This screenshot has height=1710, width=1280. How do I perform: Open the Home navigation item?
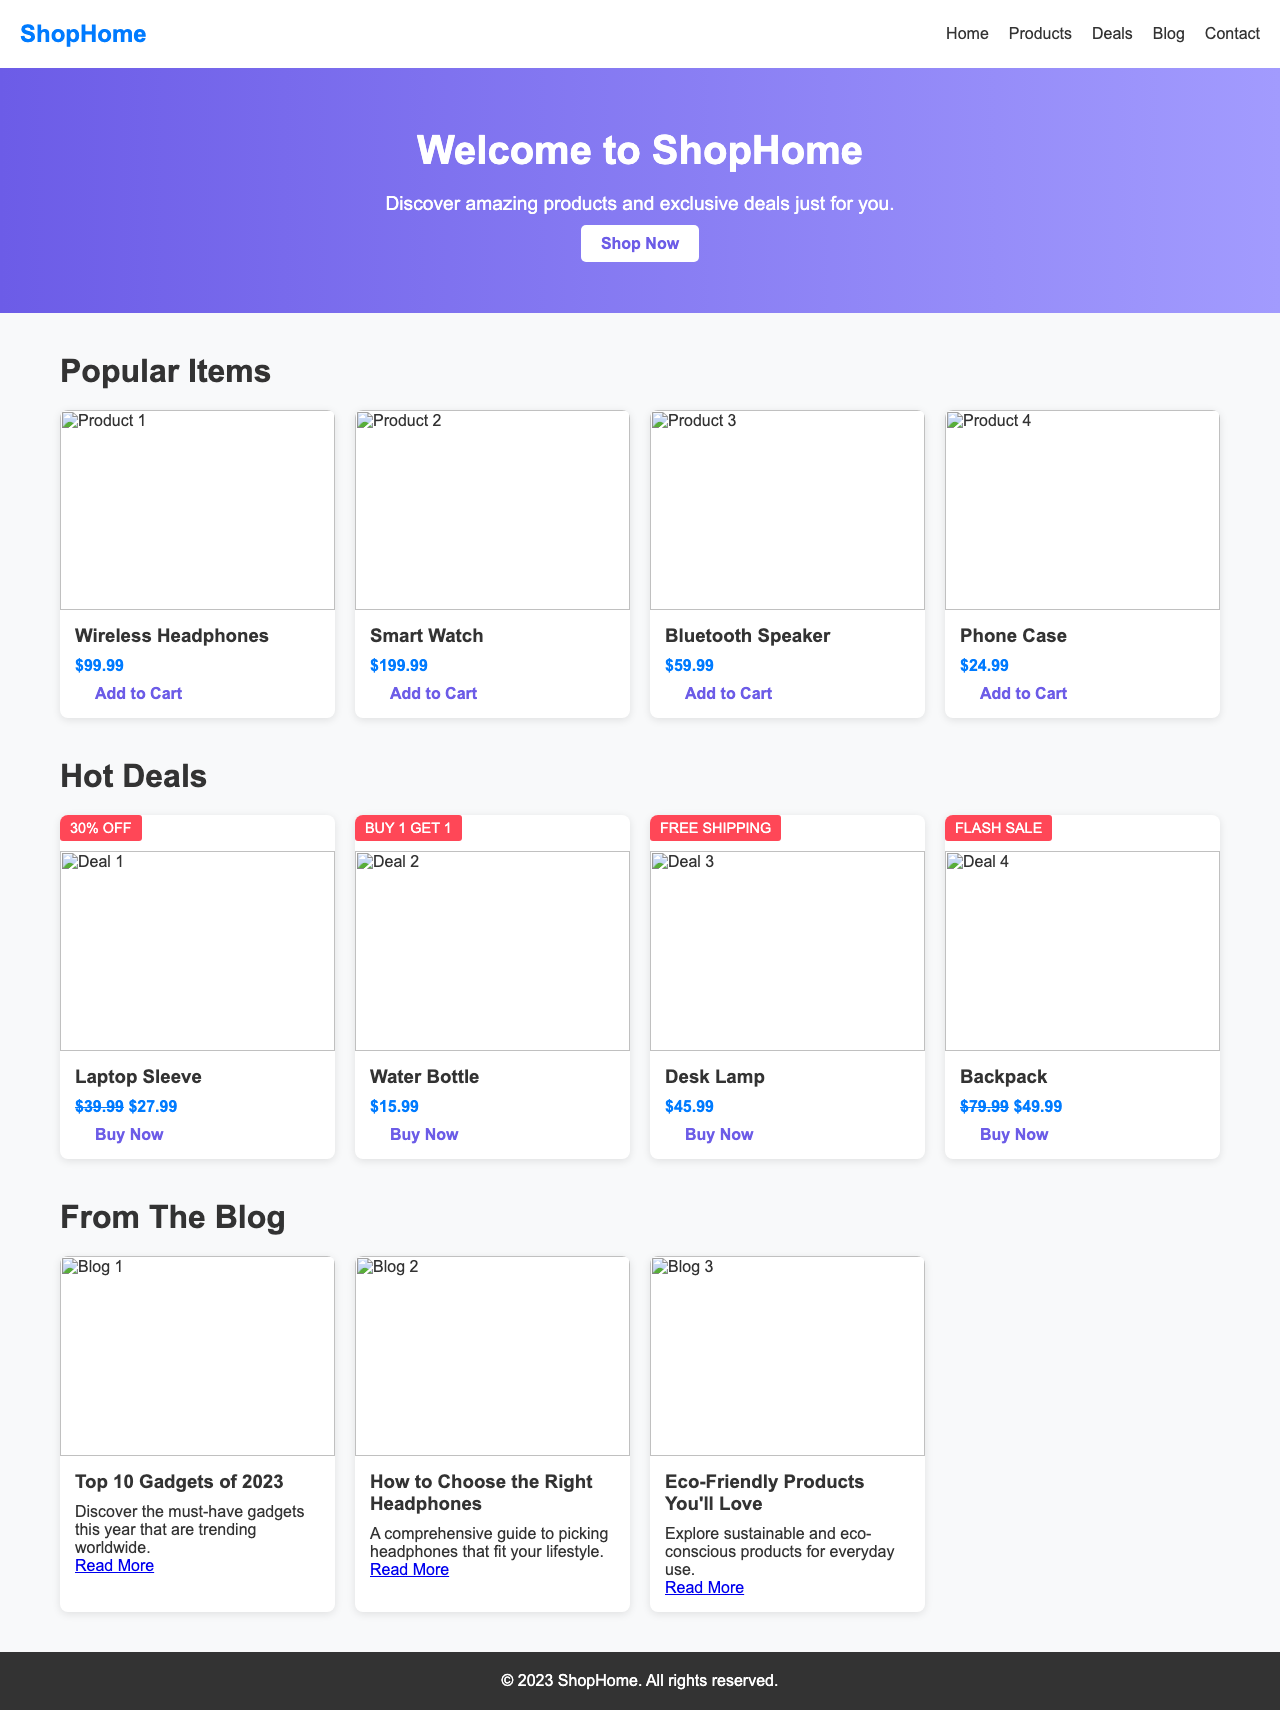pyautogui.click(x=966, y=33)
